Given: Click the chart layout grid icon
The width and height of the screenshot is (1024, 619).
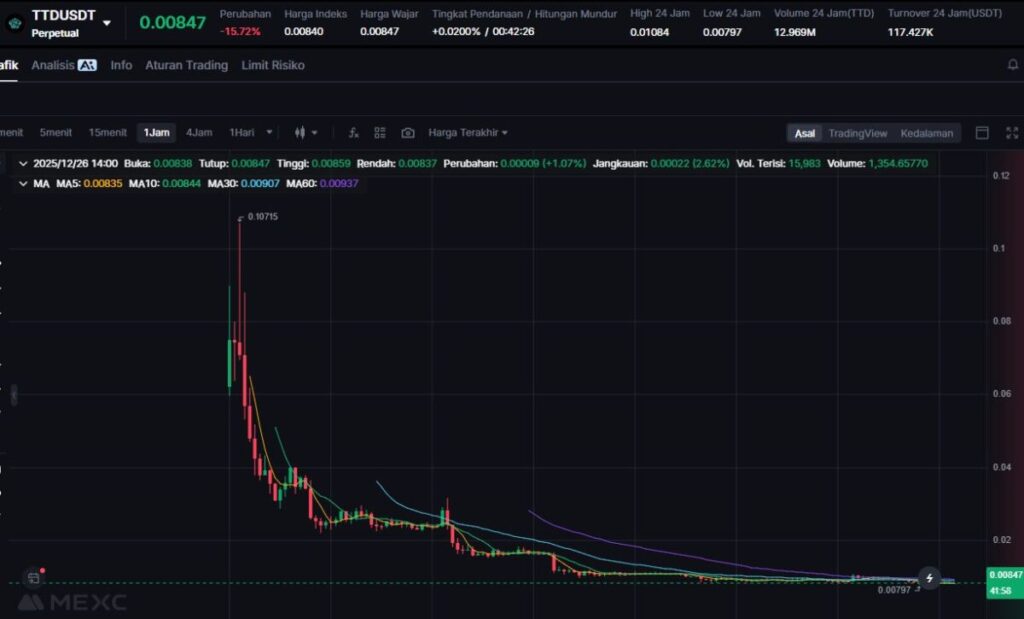Looking at the screenshot, I should 380,132.
